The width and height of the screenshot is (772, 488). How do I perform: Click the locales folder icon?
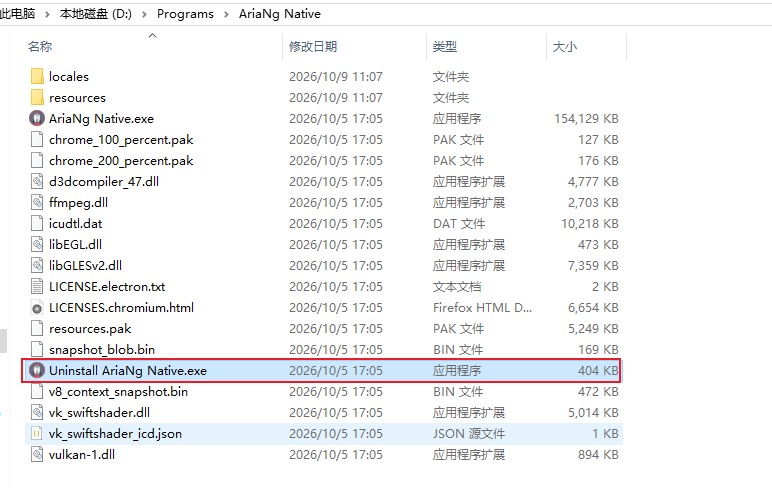pyautogui.click(x=37, y=76)
